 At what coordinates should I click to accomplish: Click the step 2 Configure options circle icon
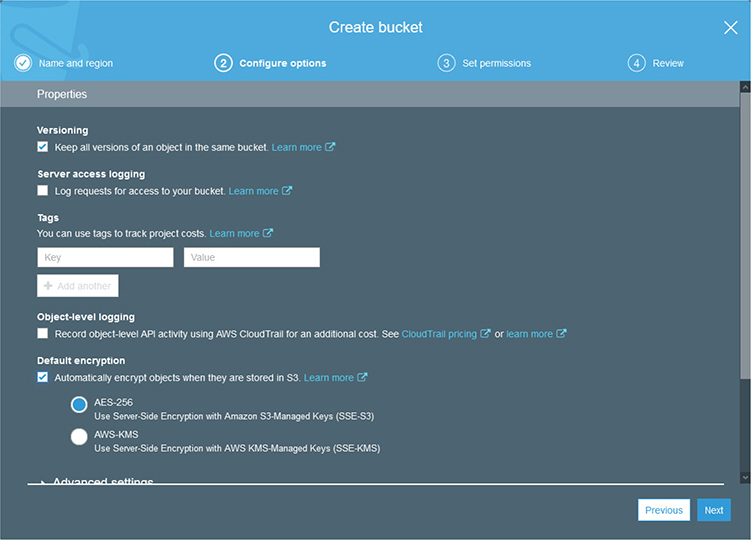point(223,63)
